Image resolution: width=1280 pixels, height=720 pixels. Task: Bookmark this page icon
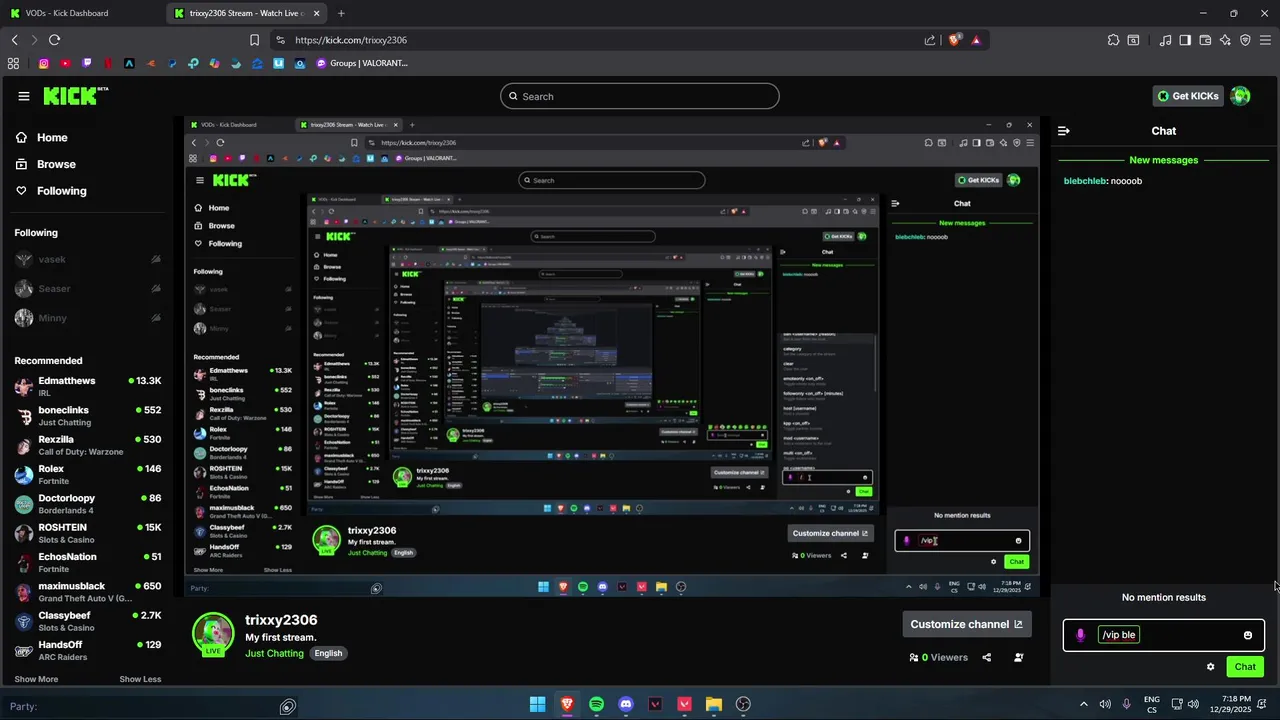(x=254, y=40)
